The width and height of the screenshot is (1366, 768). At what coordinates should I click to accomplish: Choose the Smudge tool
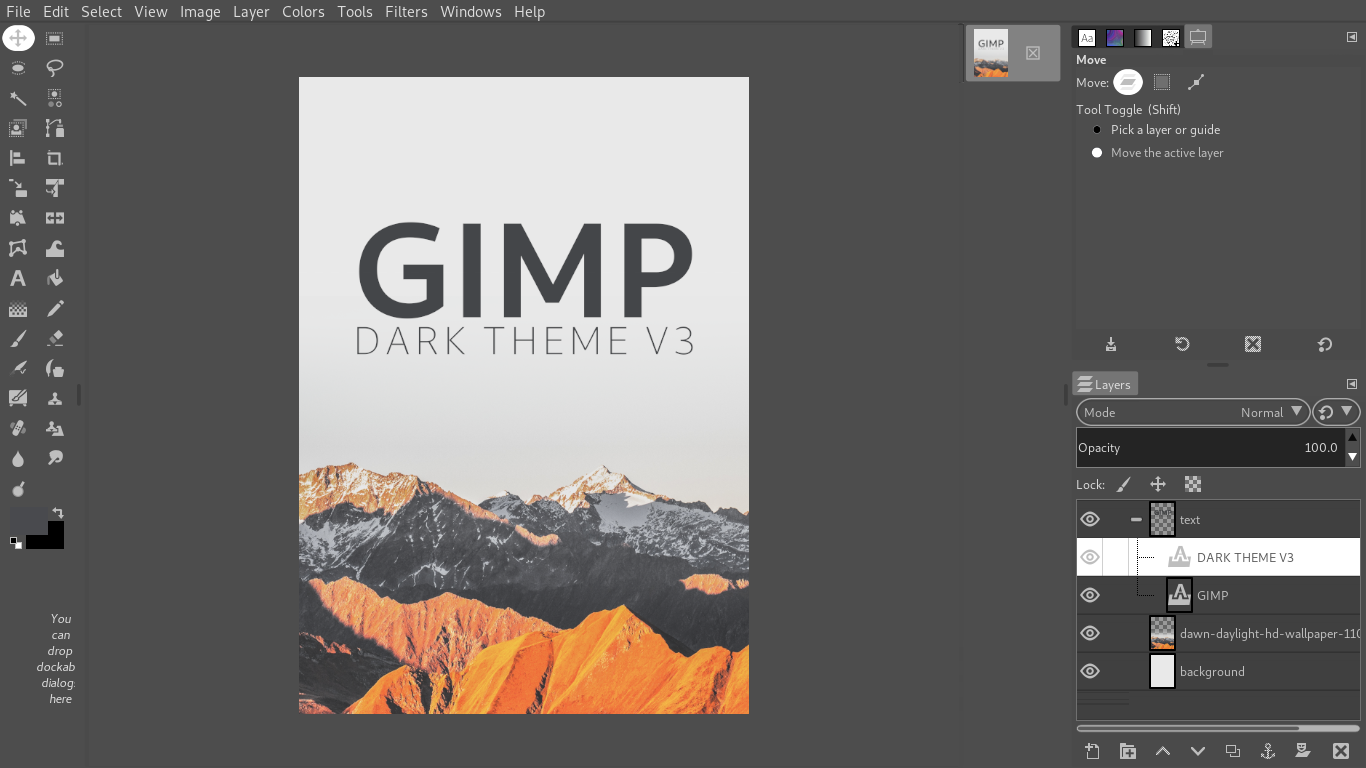pos(55,459)
